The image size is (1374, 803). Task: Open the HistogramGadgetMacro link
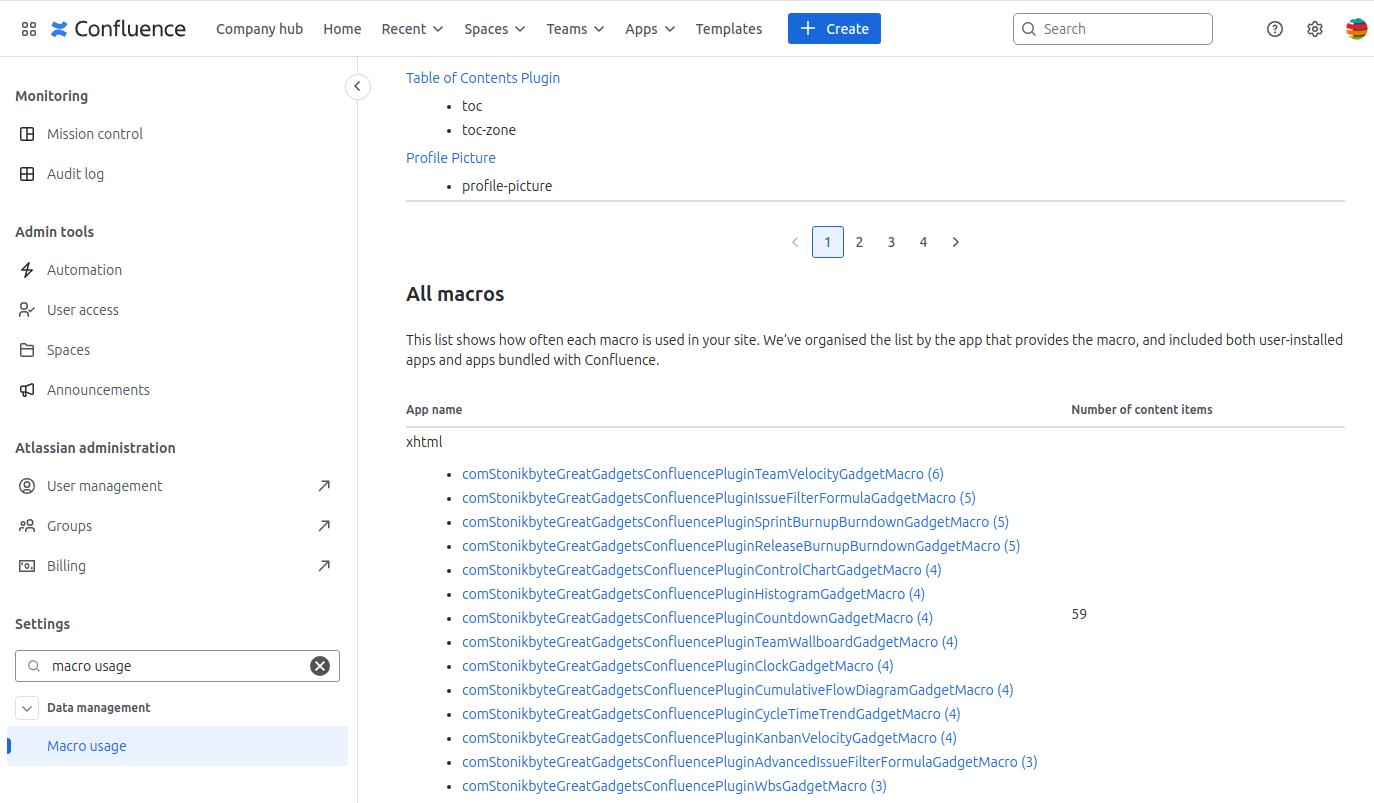693,594
